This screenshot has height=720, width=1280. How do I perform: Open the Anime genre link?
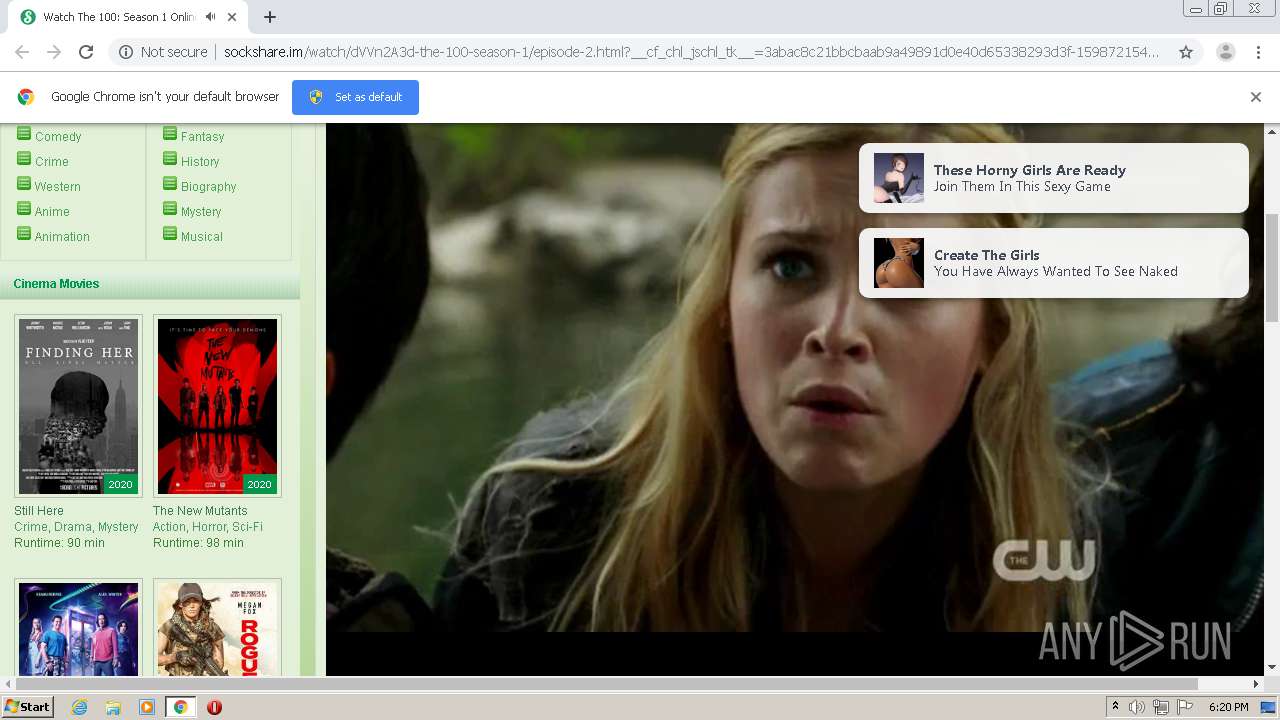click(52, 212)
